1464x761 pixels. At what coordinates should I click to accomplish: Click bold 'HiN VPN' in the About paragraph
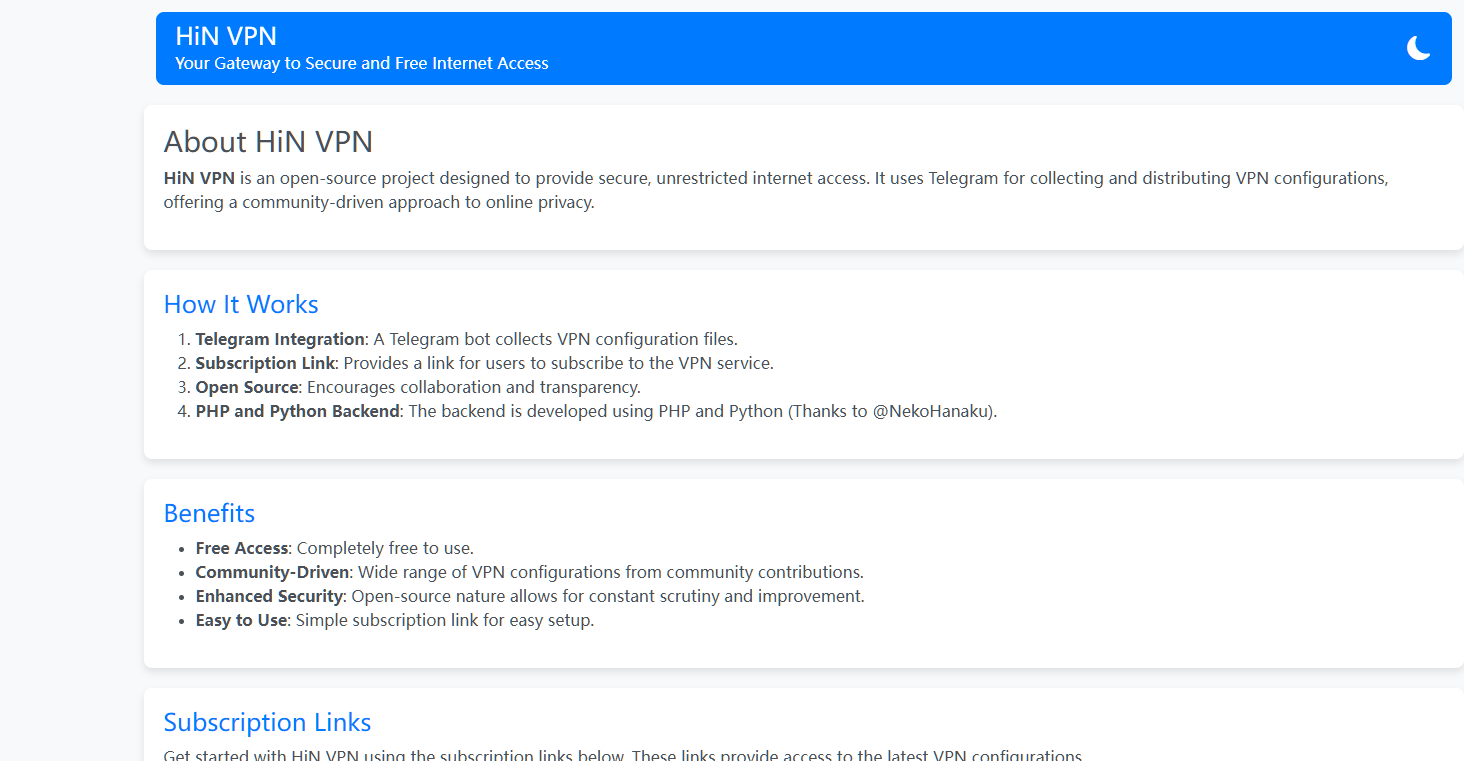click(x=199, y=179)
